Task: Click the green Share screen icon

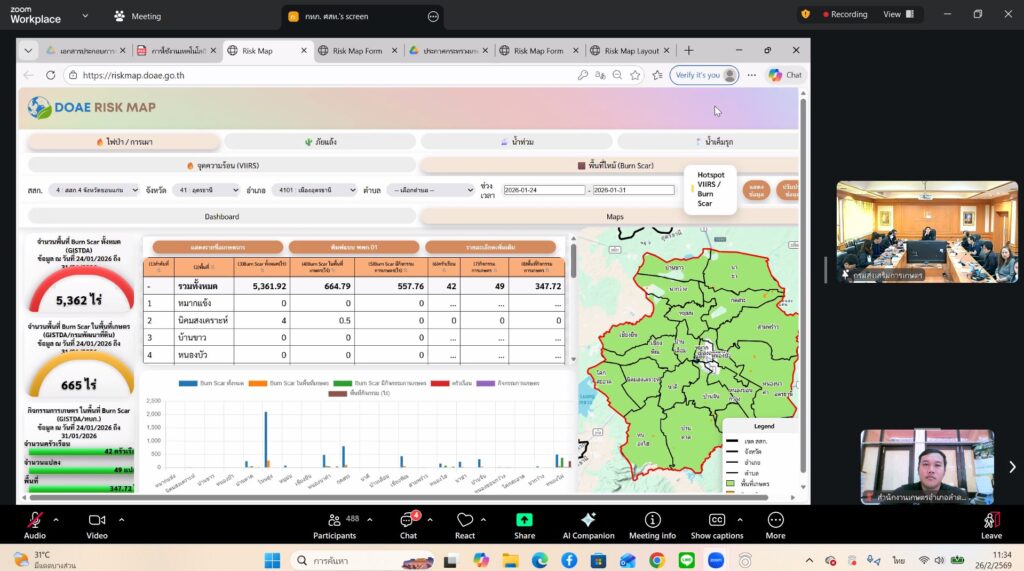Action: point(524,520)
